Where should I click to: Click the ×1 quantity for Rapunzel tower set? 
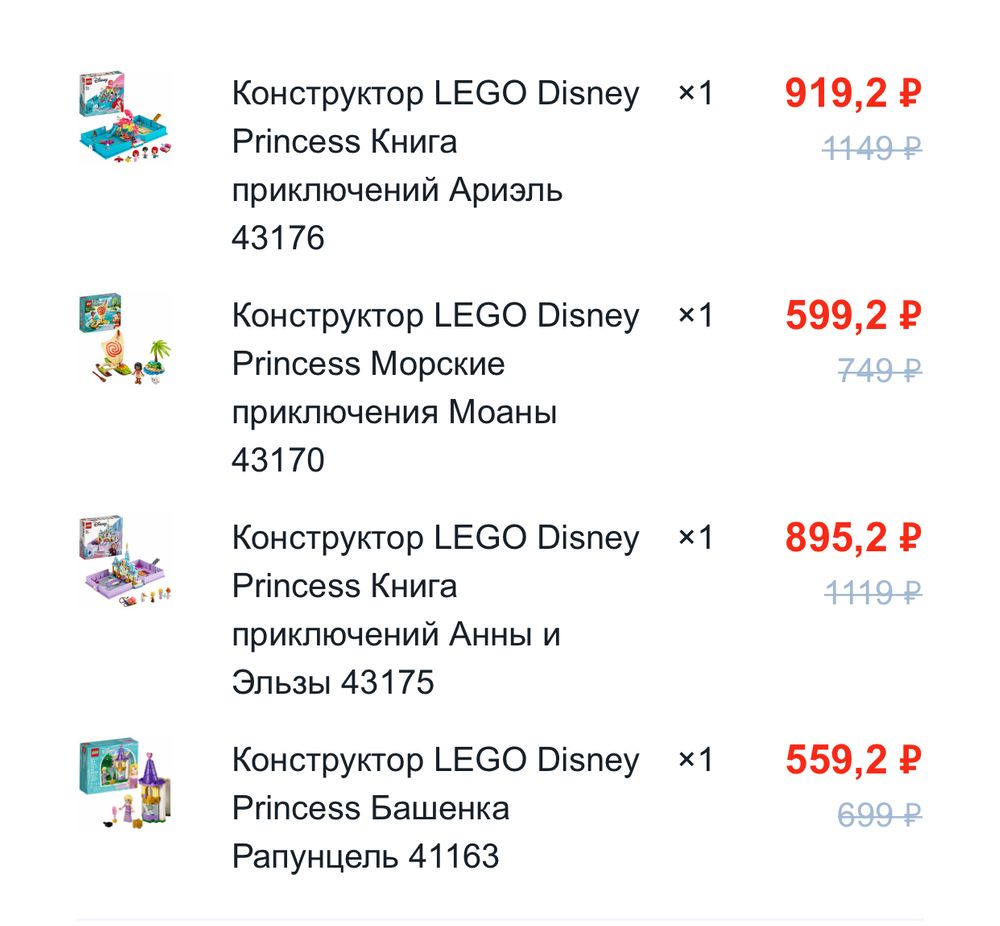click(x=696, y=760)
